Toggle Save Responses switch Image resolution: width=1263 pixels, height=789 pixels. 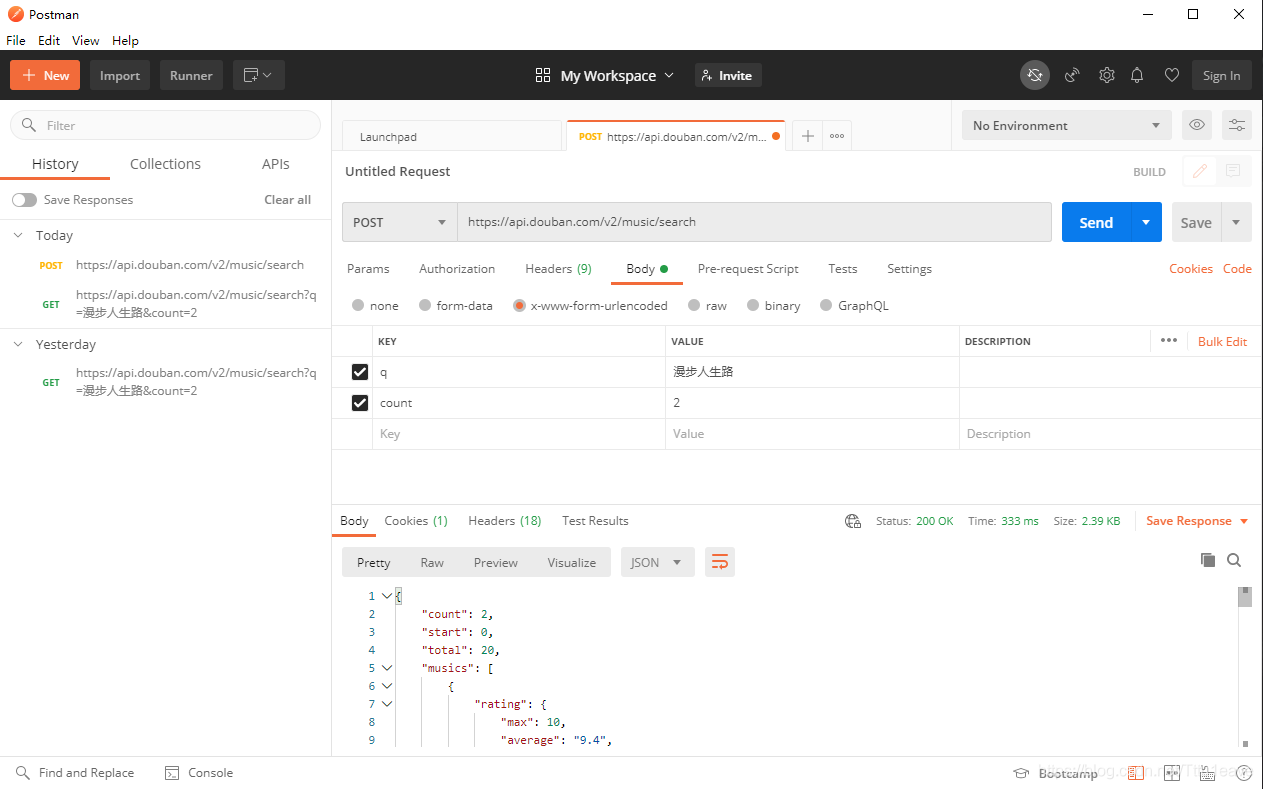pyautogui.click(x=24, y=200)
